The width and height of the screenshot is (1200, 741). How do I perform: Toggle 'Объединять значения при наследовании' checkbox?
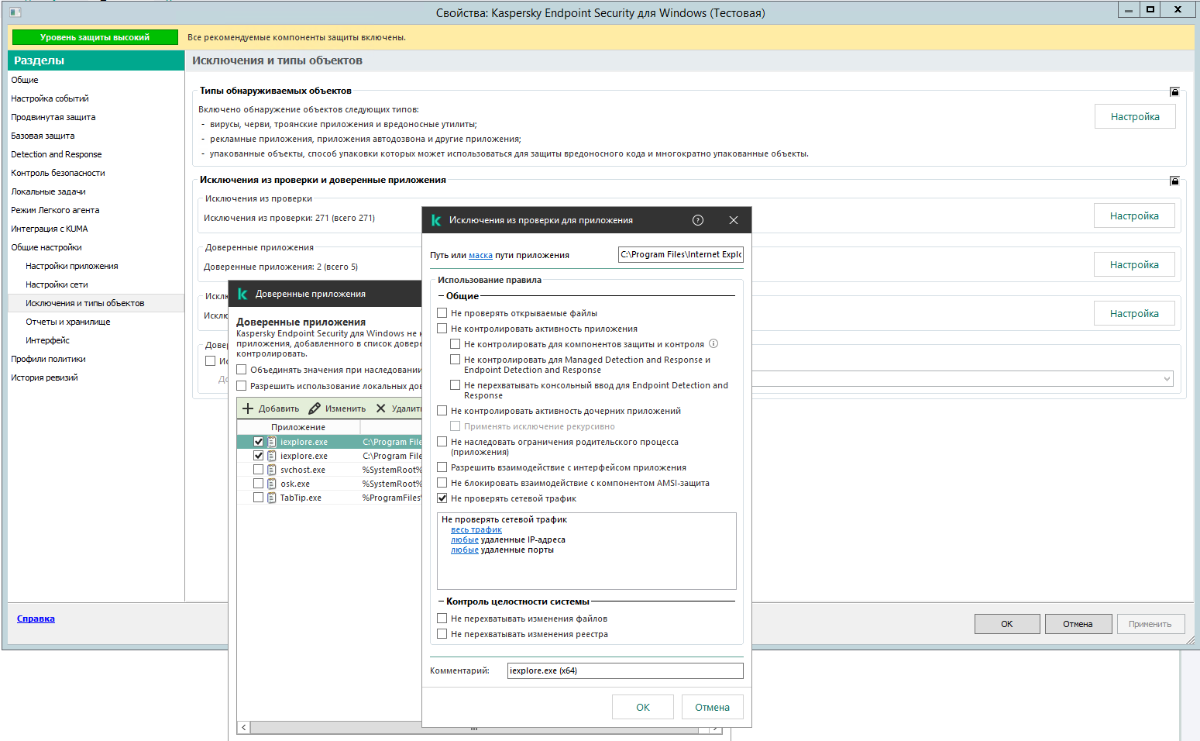[241, 369]
